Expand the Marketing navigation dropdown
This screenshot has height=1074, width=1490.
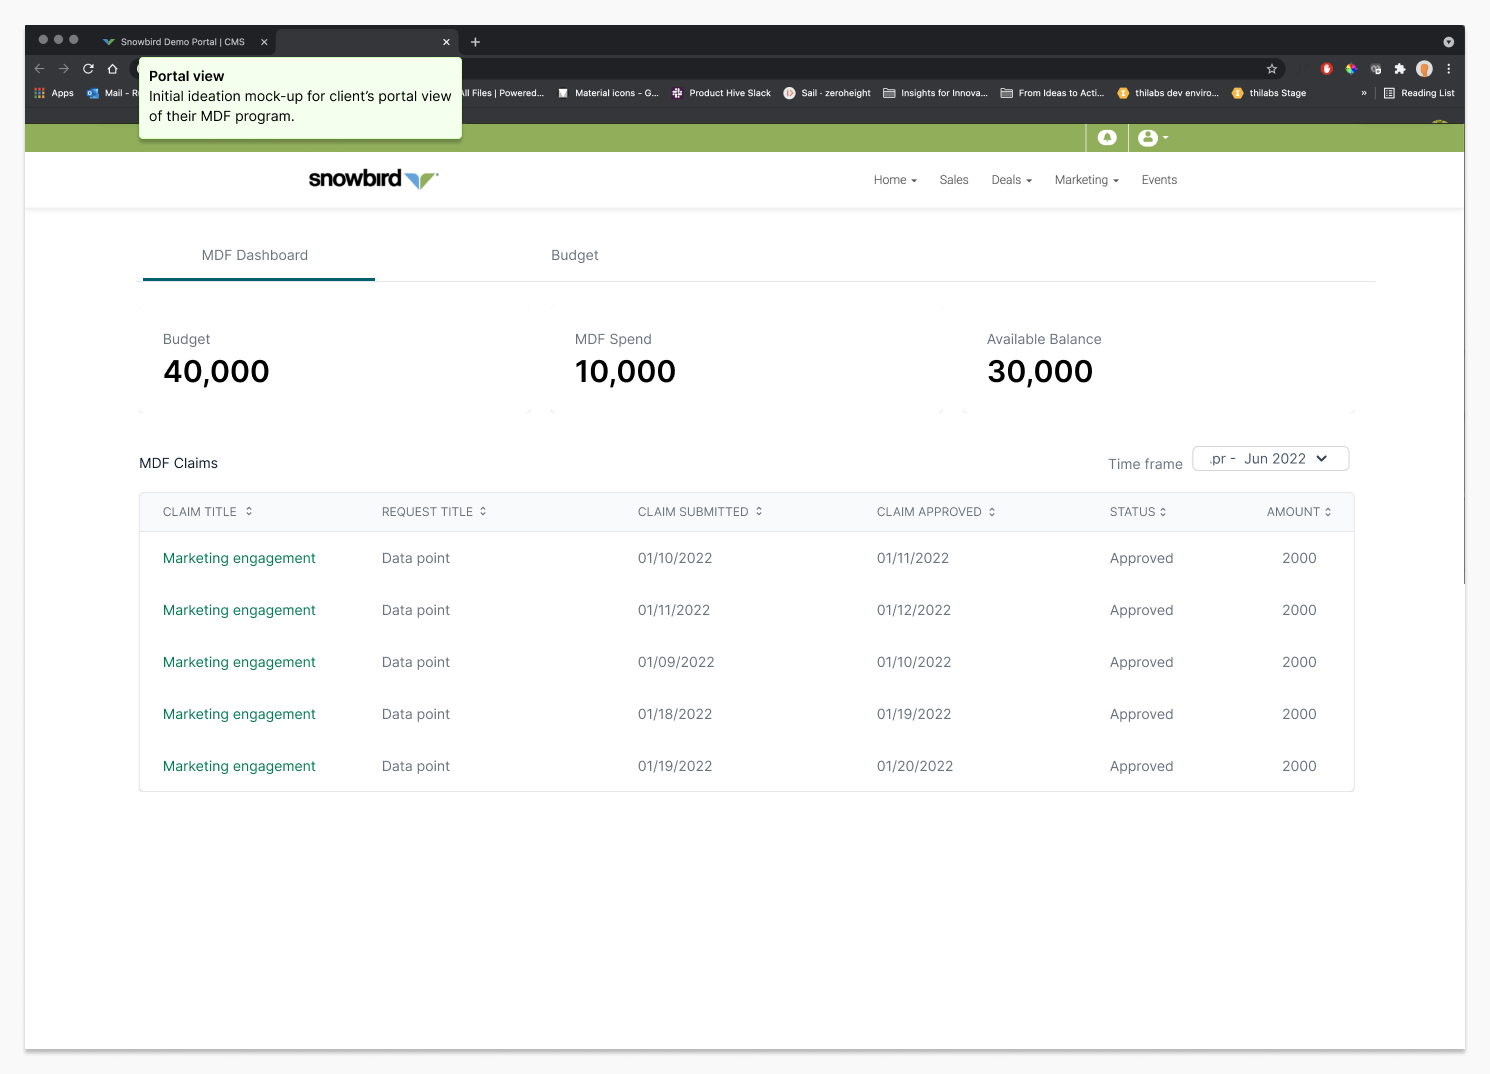tap(1086, 180)
